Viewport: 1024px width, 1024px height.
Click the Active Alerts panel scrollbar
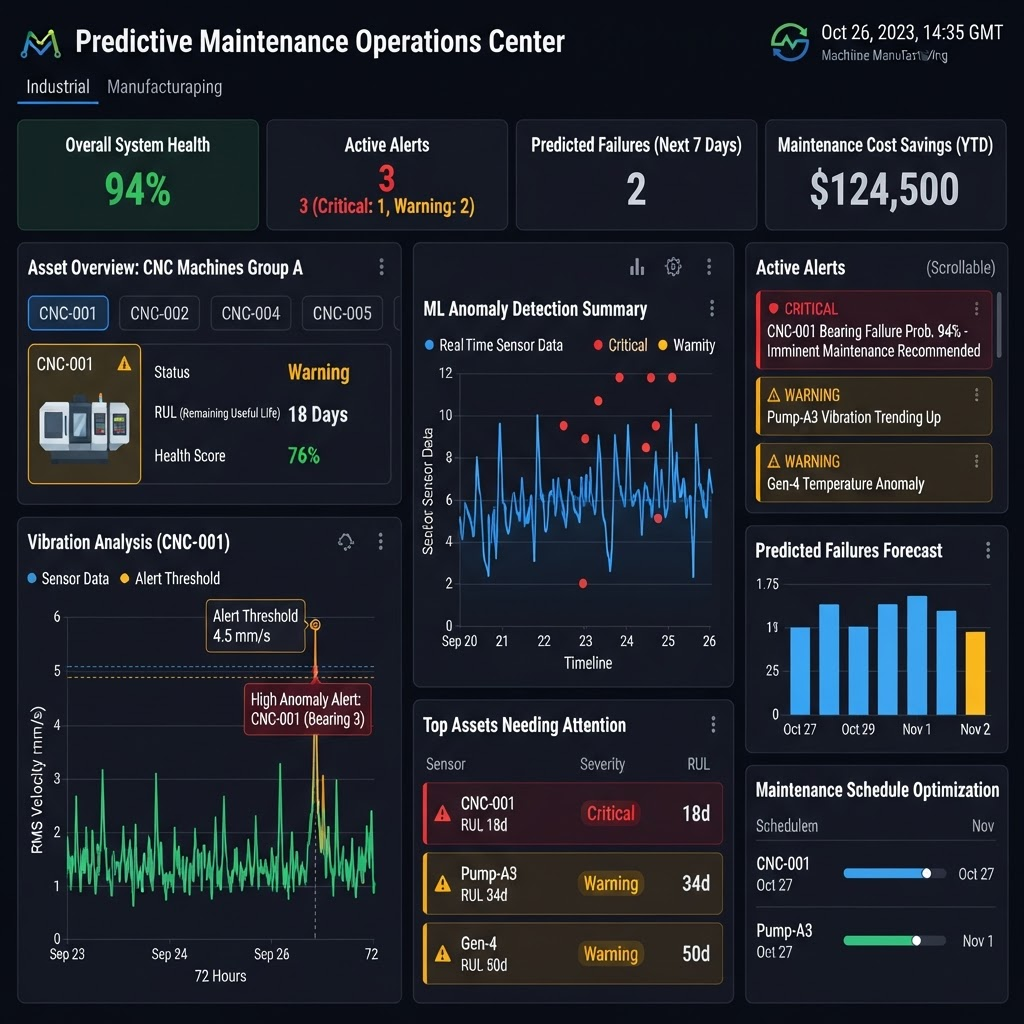[999, 325]
